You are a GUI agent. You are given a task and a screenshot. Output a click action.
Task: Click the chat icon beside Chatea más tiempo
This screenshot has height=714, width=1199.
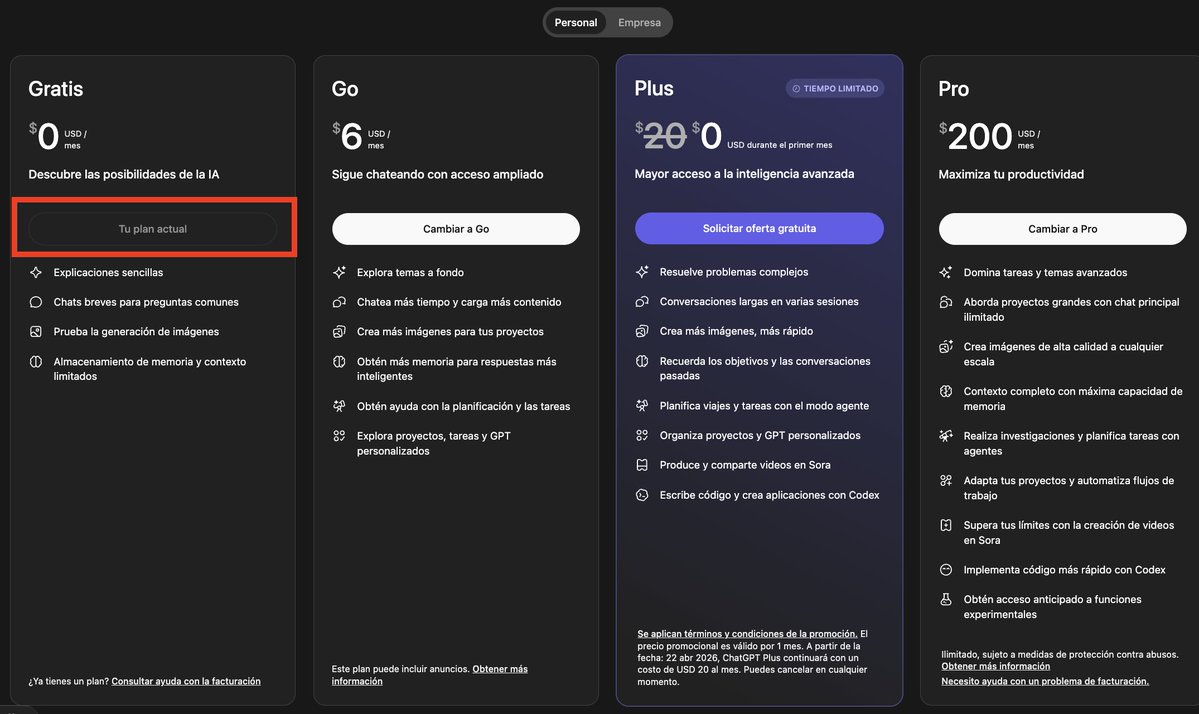[339, 302]
